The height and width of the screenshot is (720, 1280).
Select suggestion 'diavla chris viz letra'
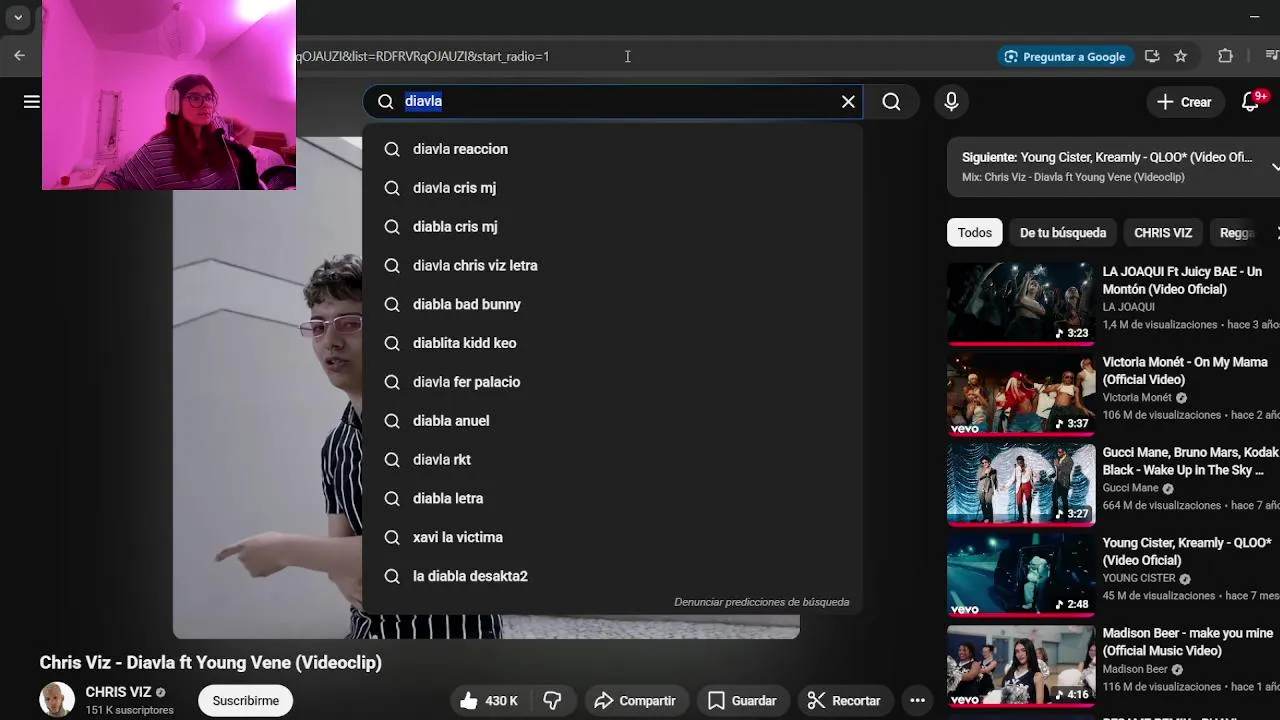(x=612, y=266)
